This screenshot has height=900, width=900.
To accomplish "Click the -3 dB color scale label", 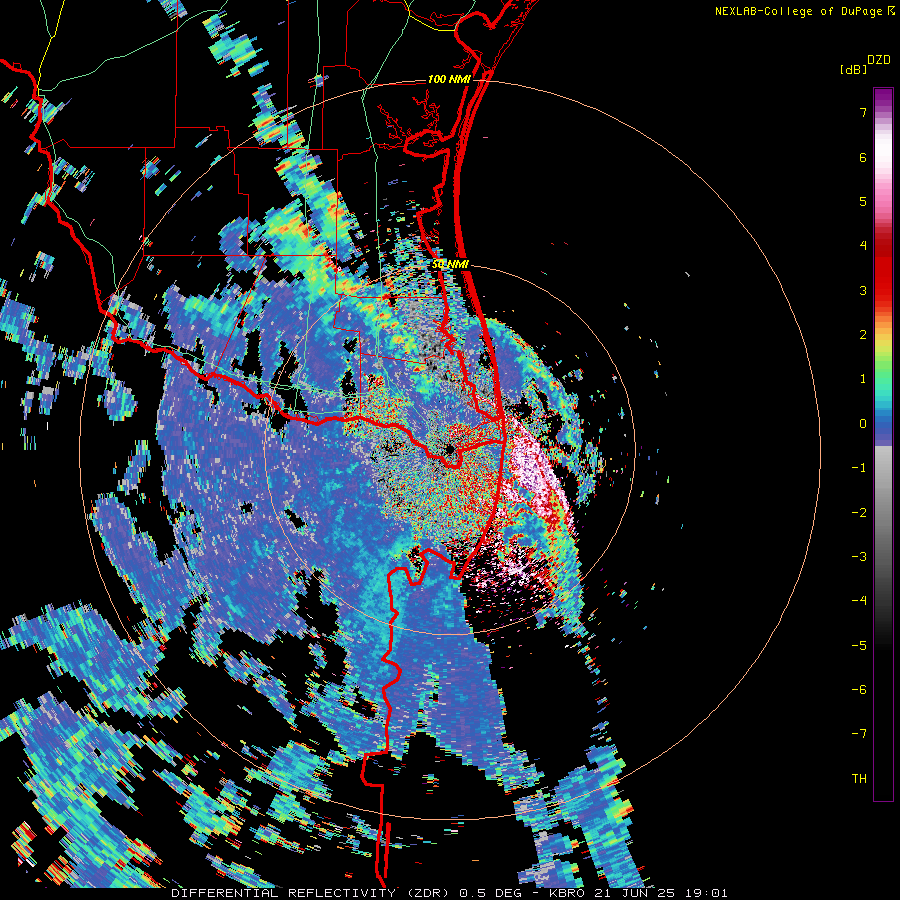I will click(859, 557).
